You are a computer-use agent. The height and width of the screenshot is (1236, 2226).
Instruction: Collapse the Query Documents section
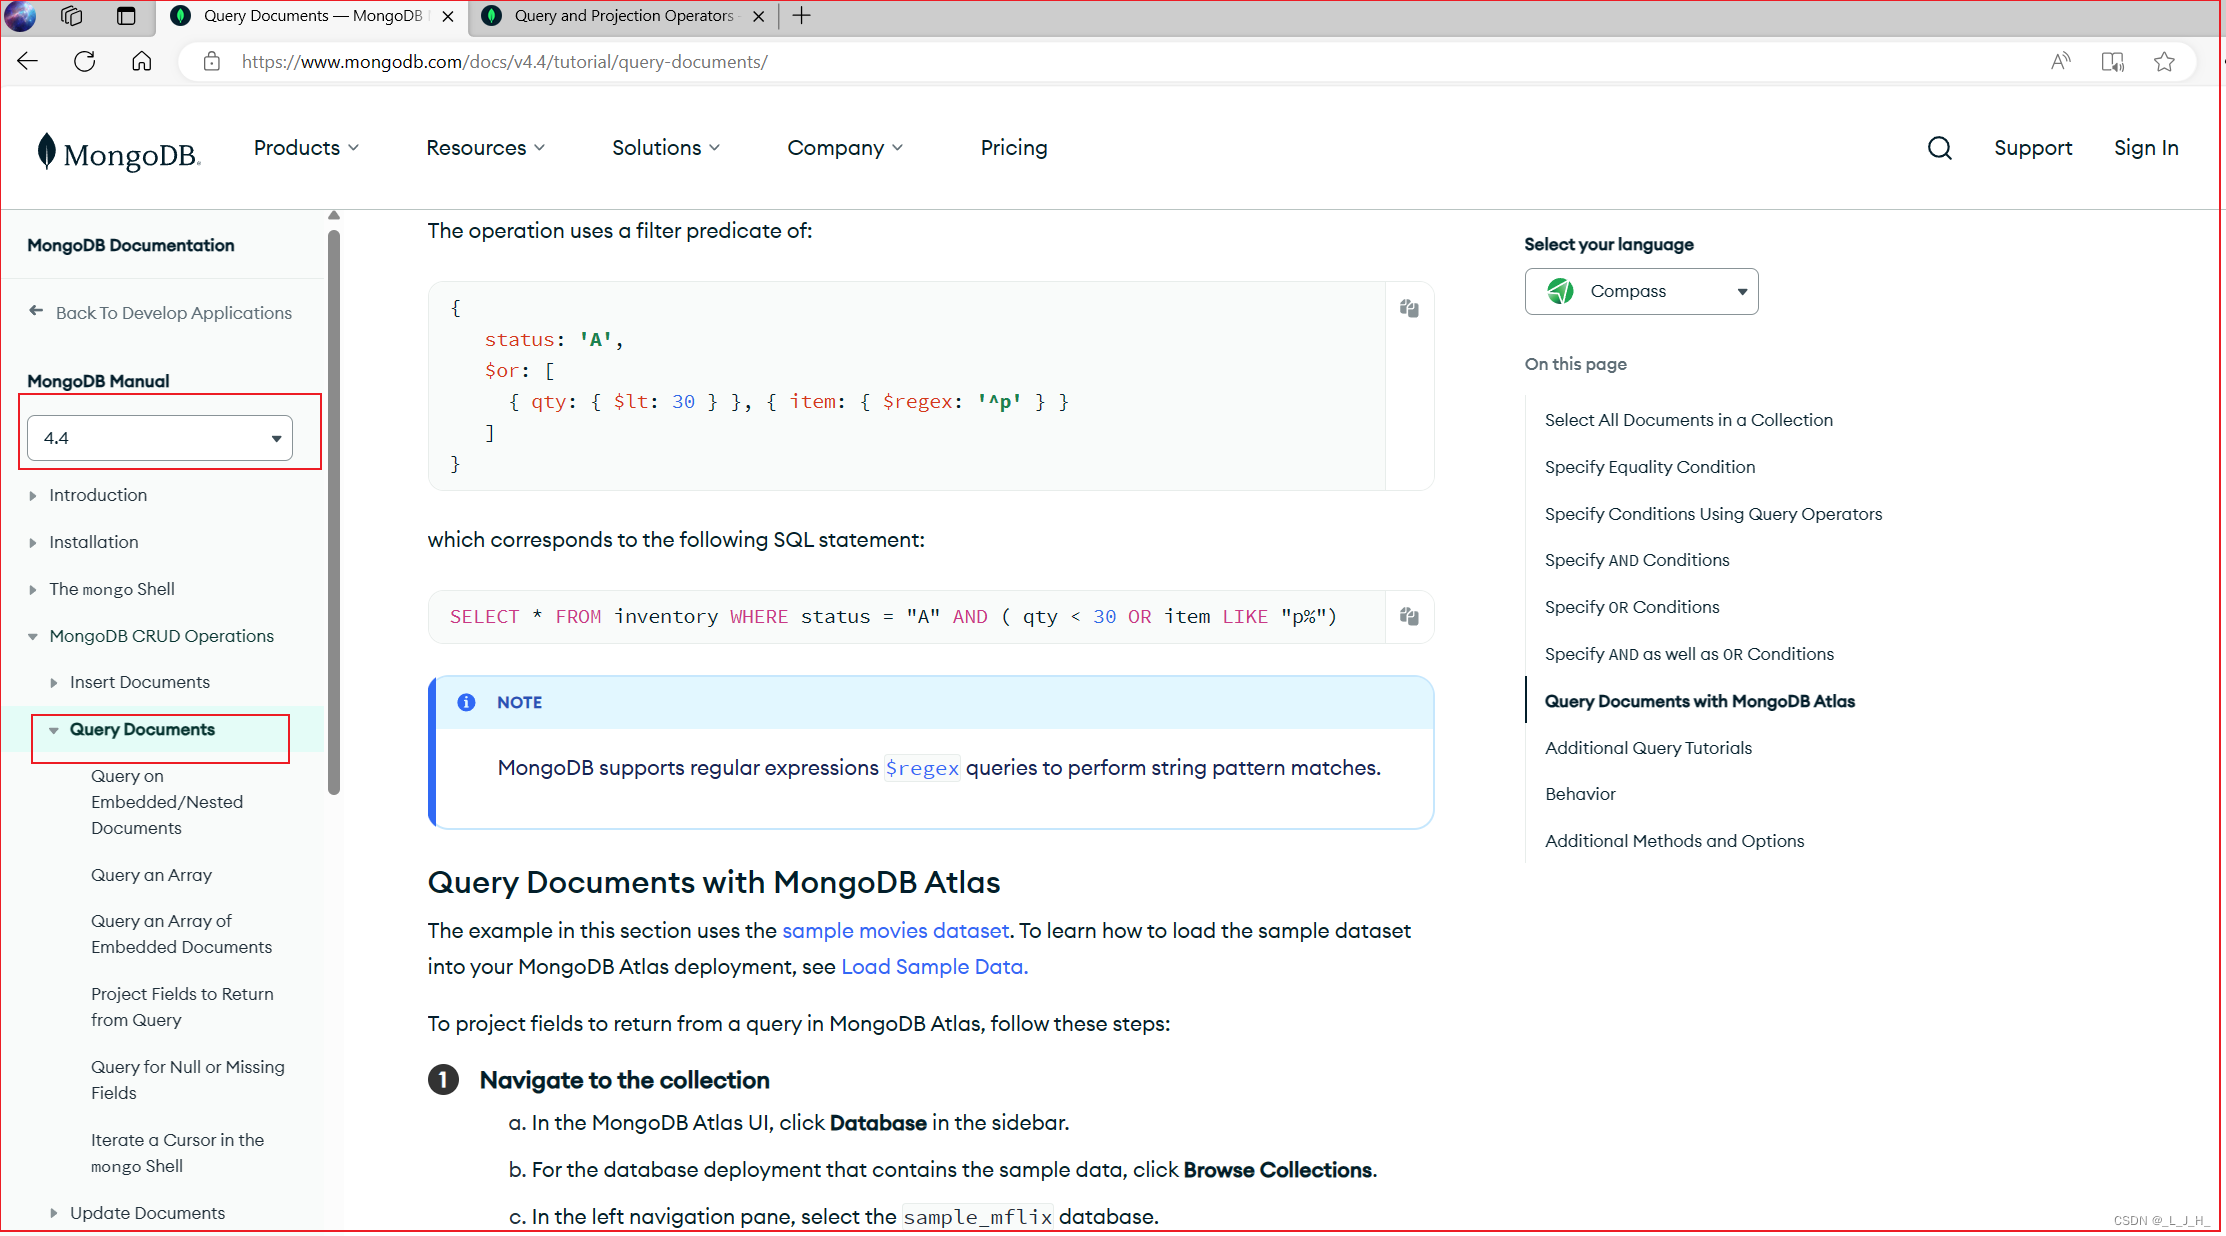pos(54,730)
